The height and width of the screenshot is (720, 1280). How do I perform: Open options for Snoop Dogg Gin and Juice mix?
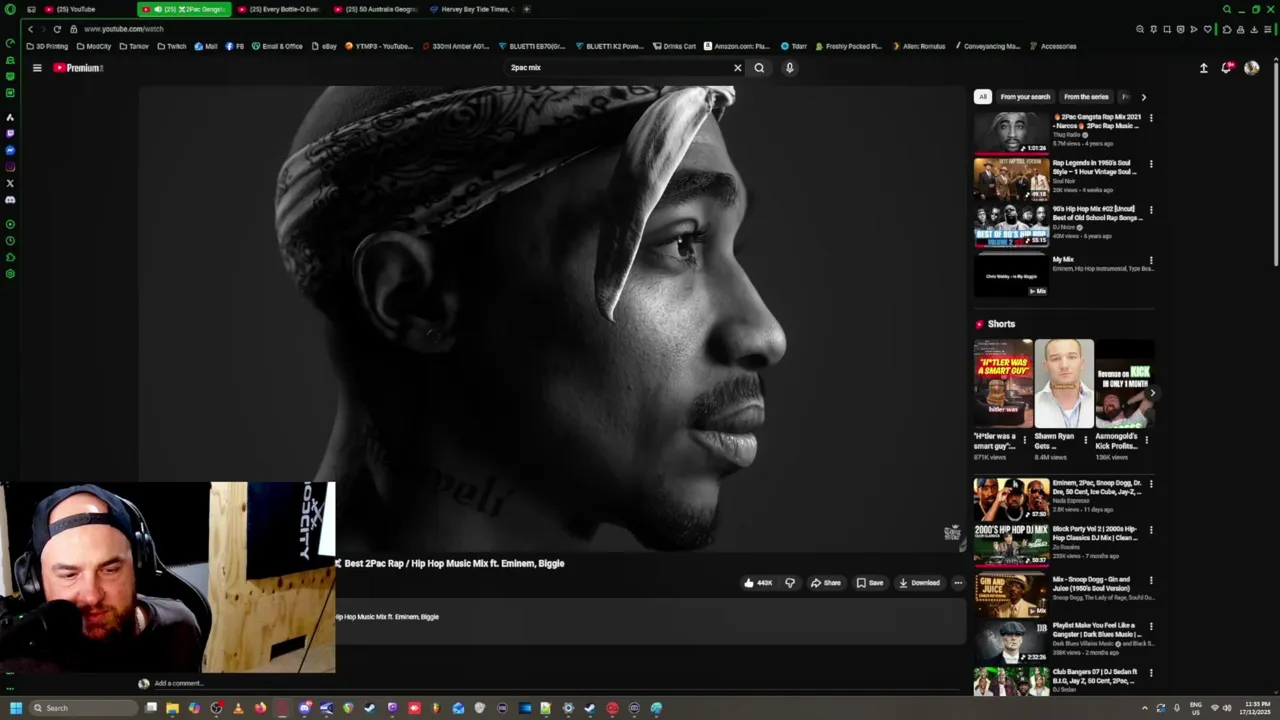tap(1151, 580)
